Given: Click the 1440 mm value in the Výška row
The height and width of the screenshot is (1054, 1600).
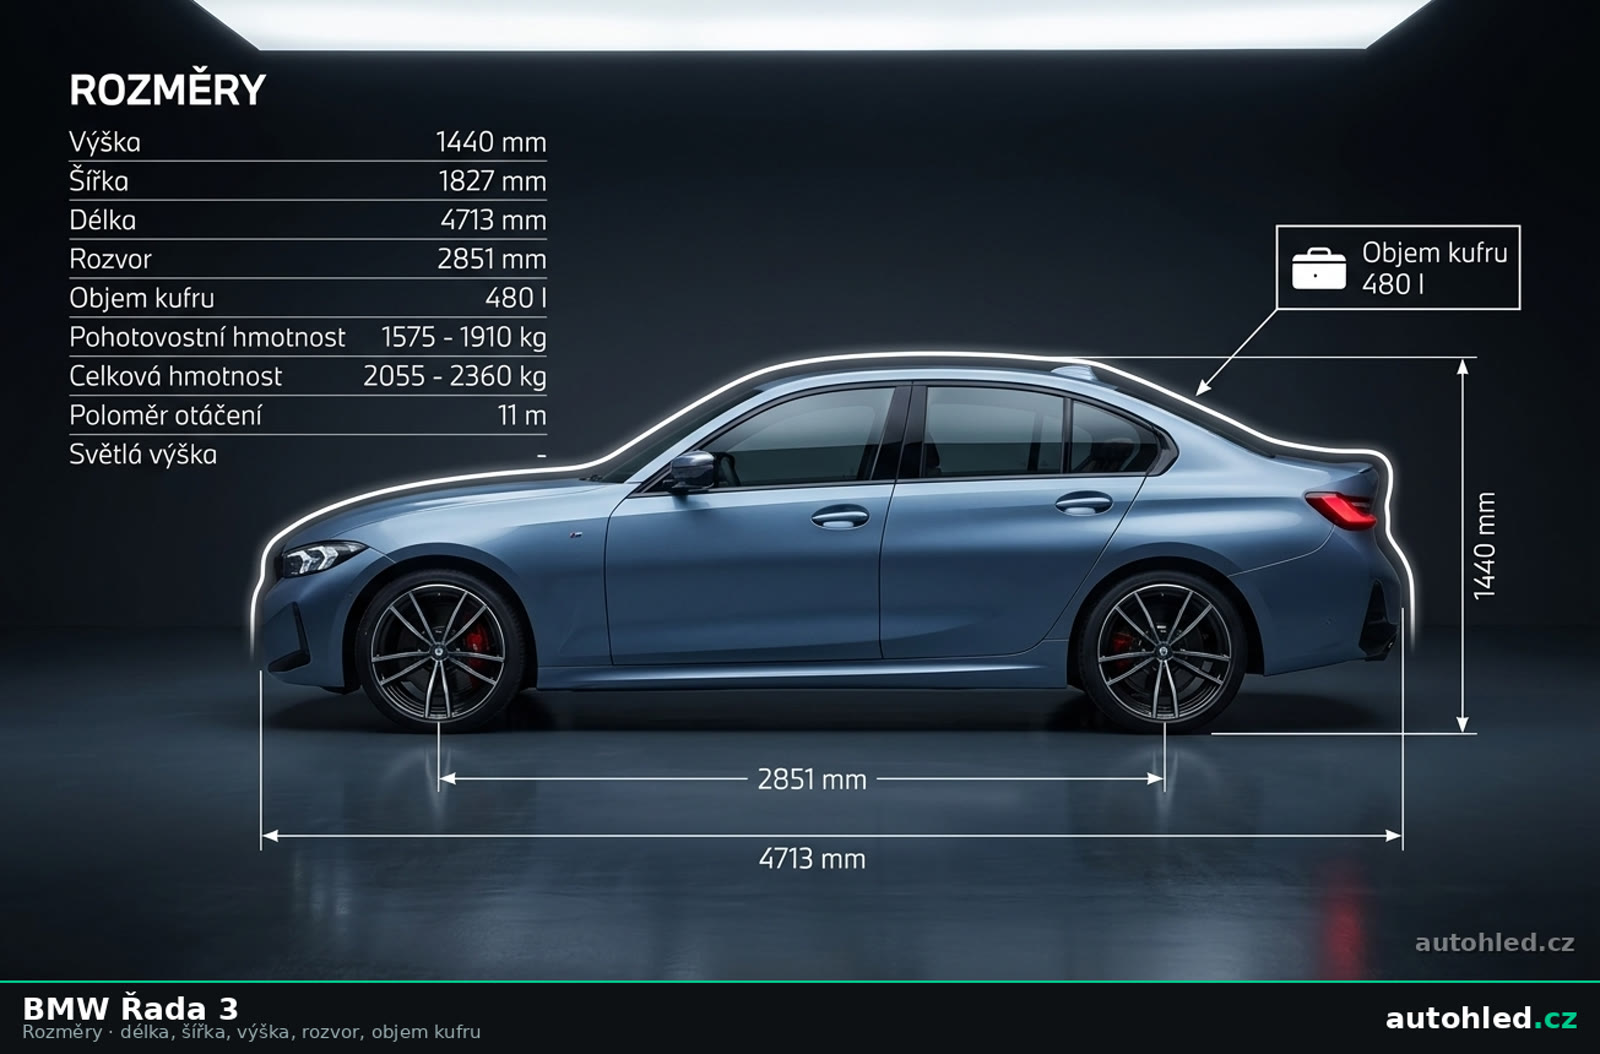Looking at the screenshot, I should 491,142.
